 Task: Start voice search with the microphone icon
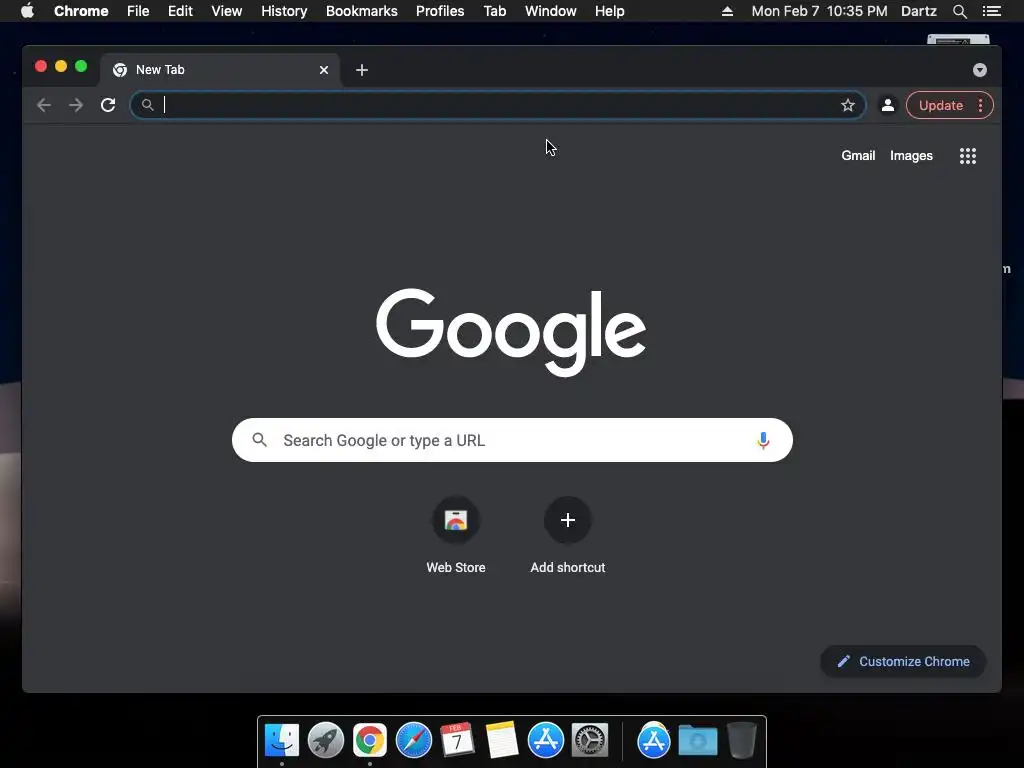click(x=763, y=440)
